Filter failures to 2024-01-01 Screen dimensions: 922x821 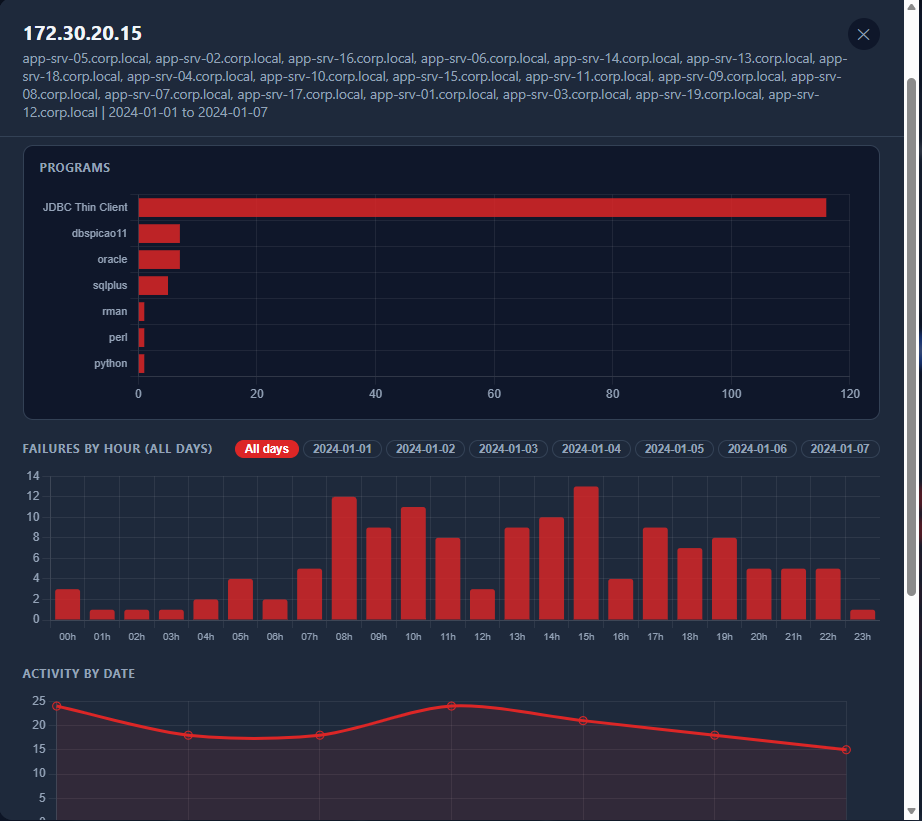(x=342, y=449)
